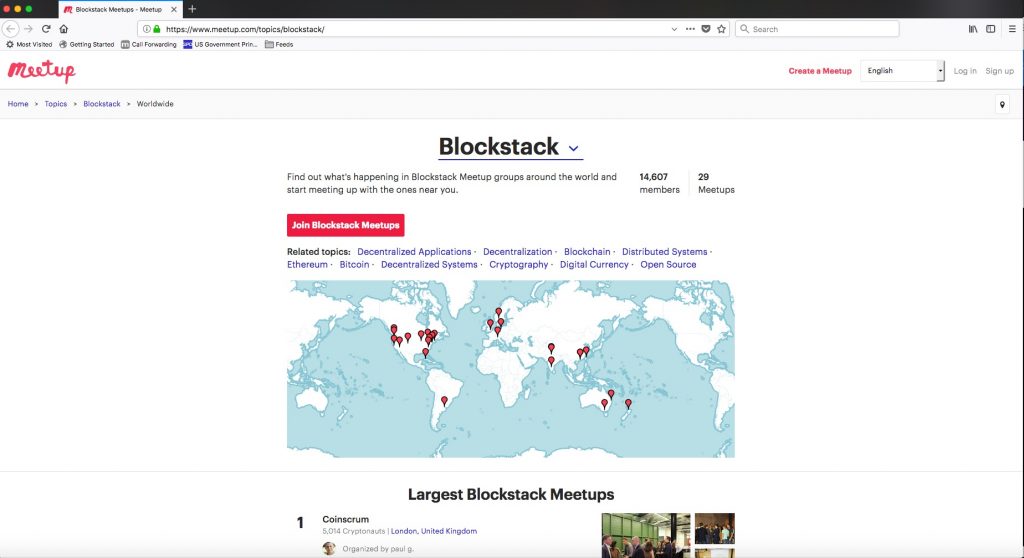The image size is (1024, 558).
Task: Open the browser home page icon
Action: coord(63,29)
